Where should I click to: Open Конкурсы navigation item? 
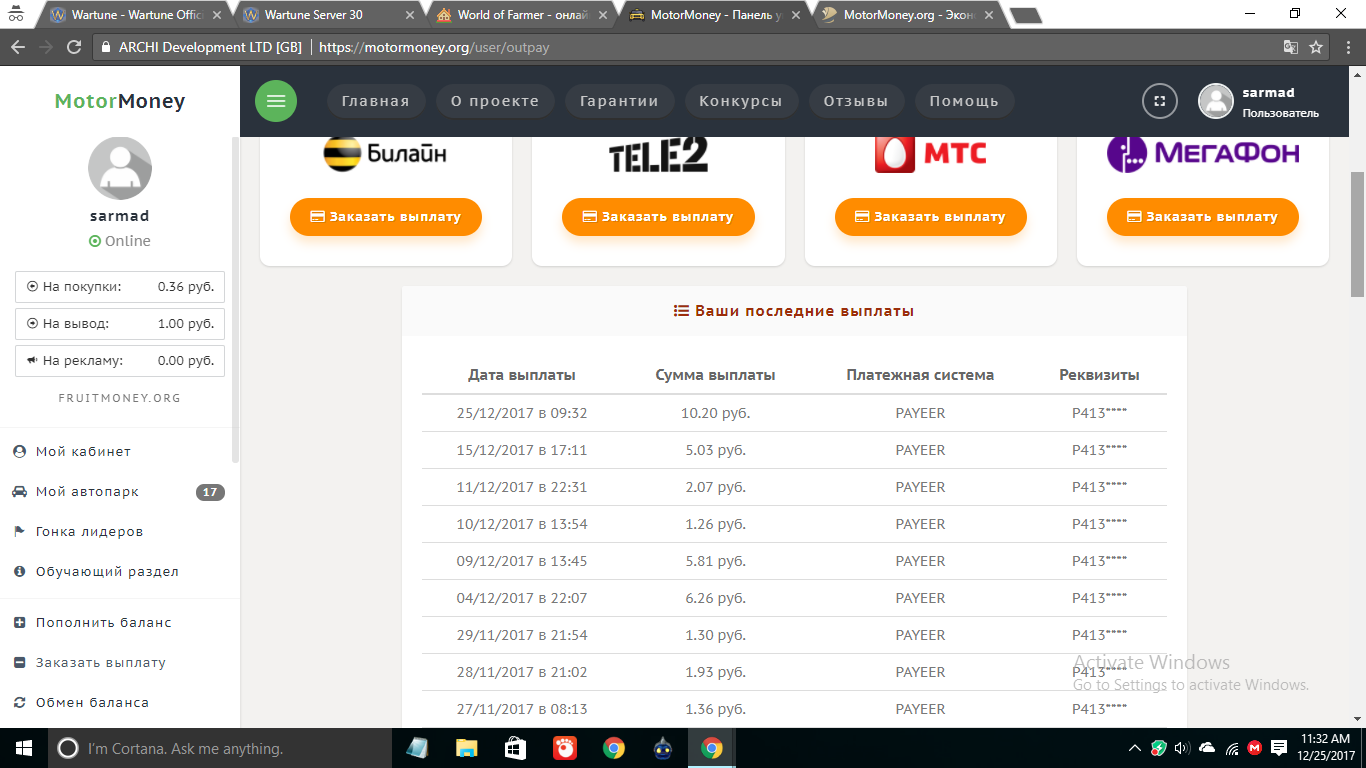741,101
